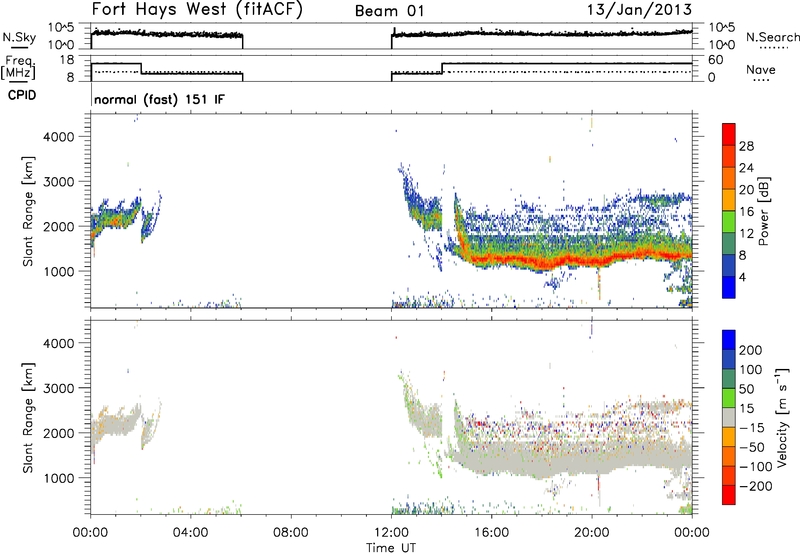
Task: Click the "-50" velocity colorbar label
Action: 752,447
